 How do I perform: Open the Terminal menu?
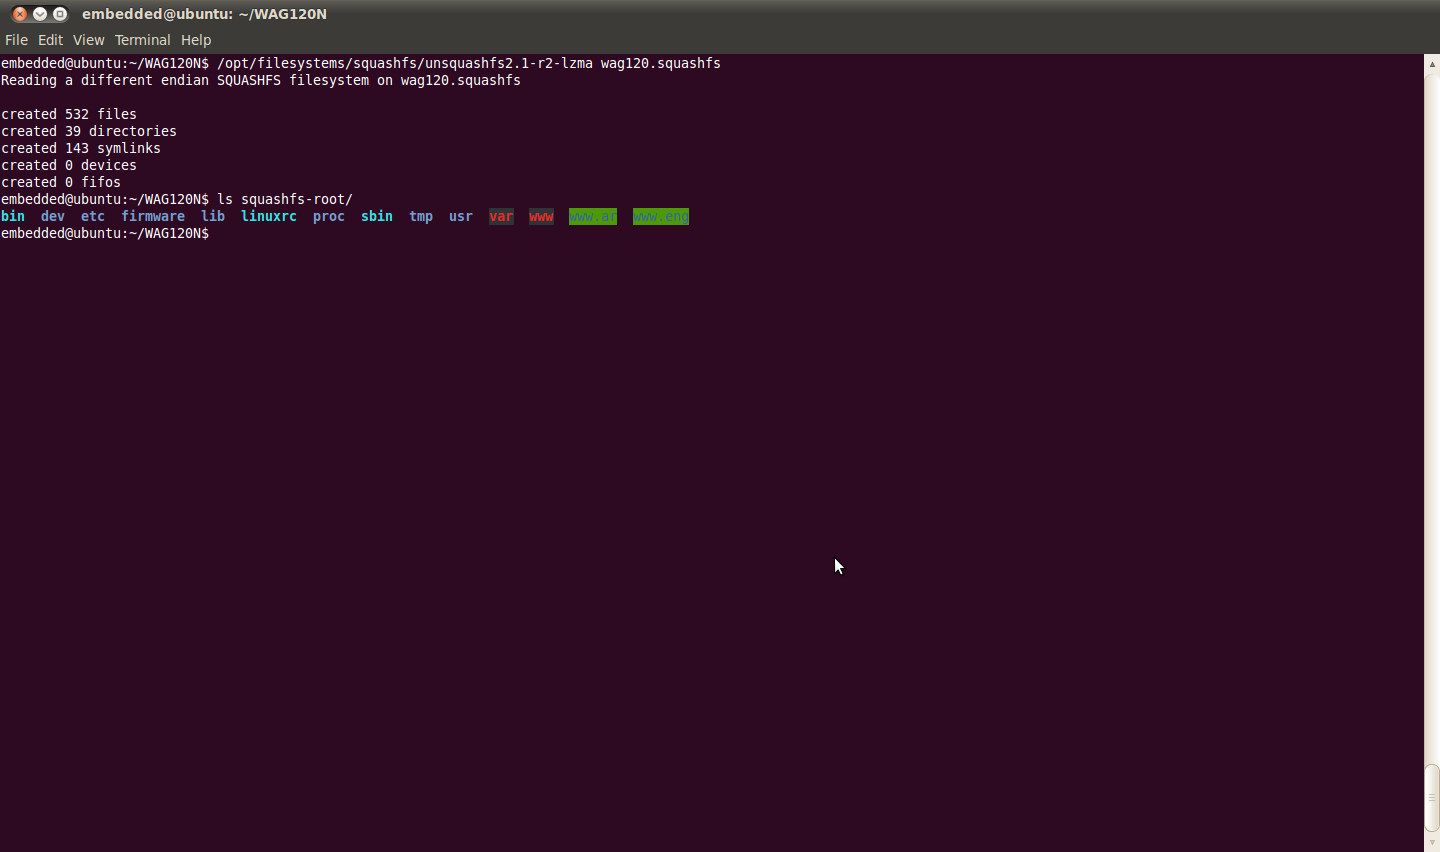tap(142, 40)
